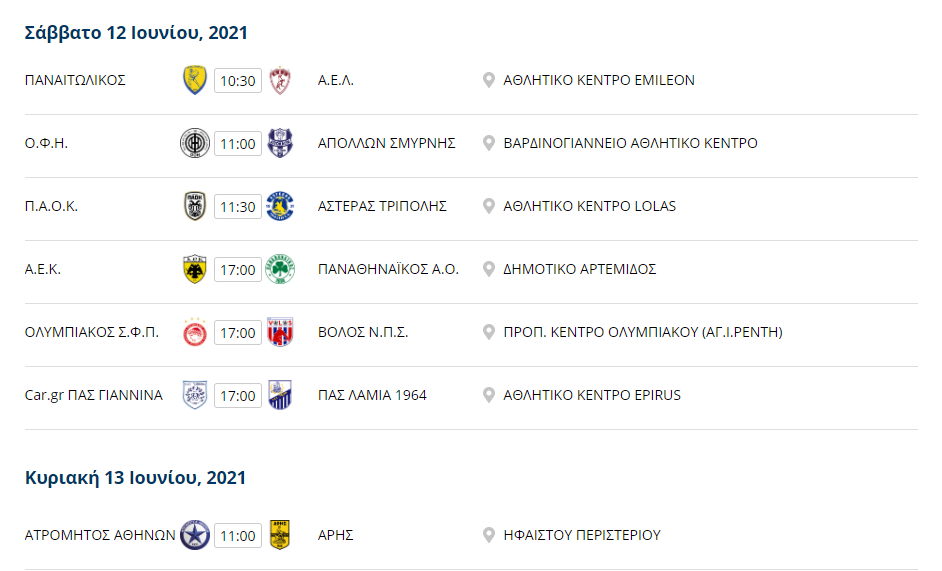Click the Car.gr ΠΑΣ ΓΙΑΝΝΙΝΑ team name
The height and width of the screenshot is (571, 942).
(x=94, y=395)
